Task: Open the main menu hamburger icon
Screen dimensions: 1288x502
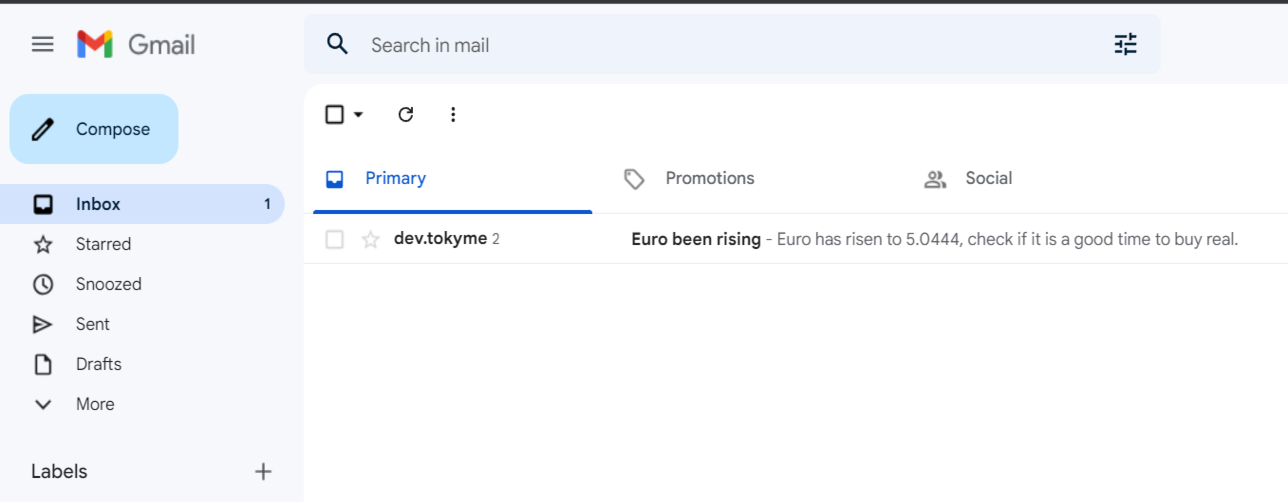Action: 42,44
